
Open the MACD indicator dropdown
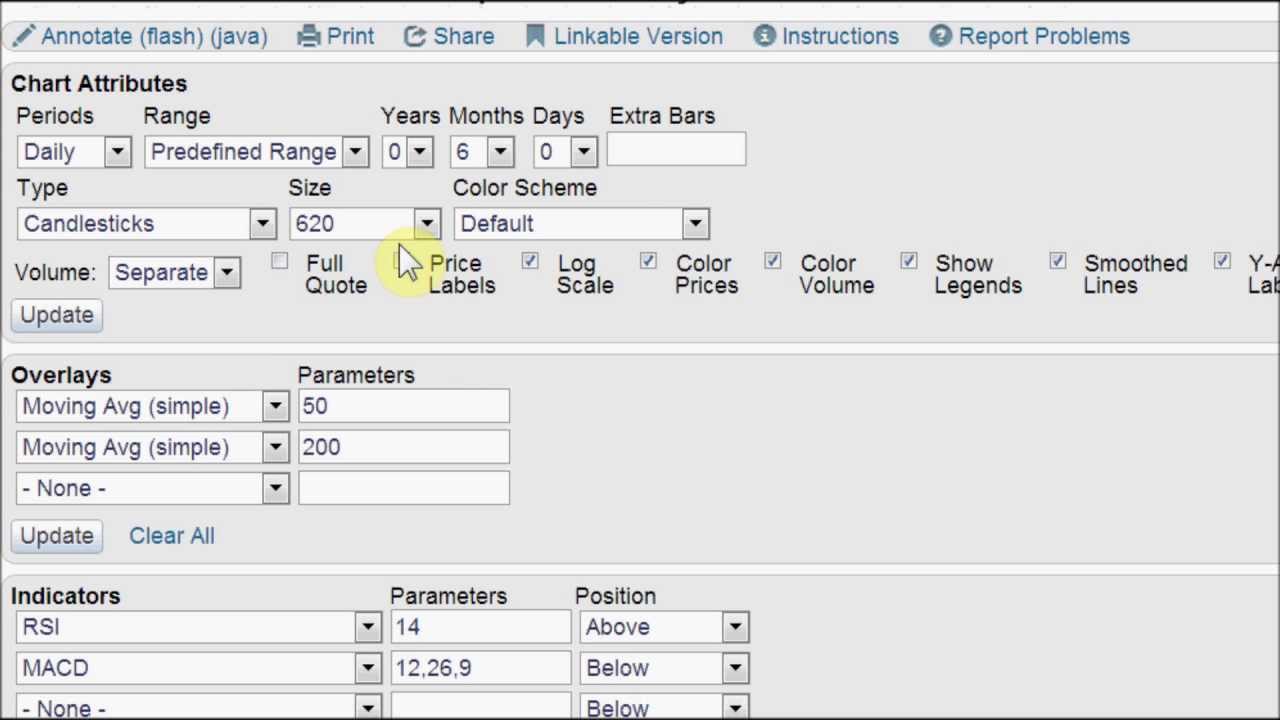tap(199, 668)
